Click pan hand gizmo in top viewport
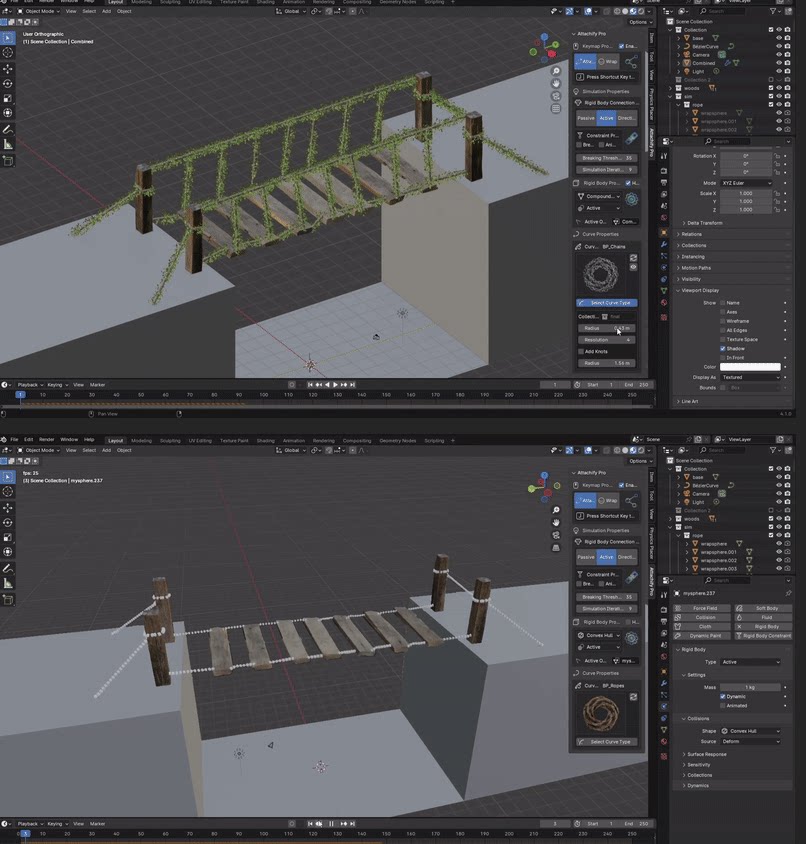 click(556, 83)
